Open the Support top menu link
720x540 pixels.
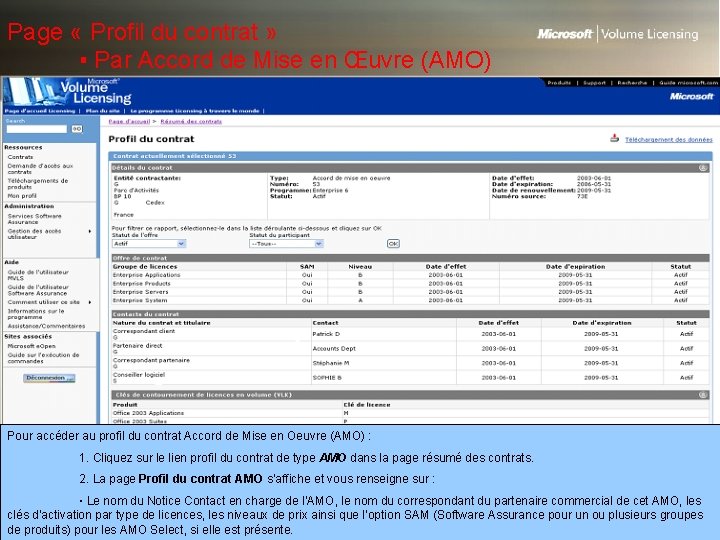click(x=594, y=83)
